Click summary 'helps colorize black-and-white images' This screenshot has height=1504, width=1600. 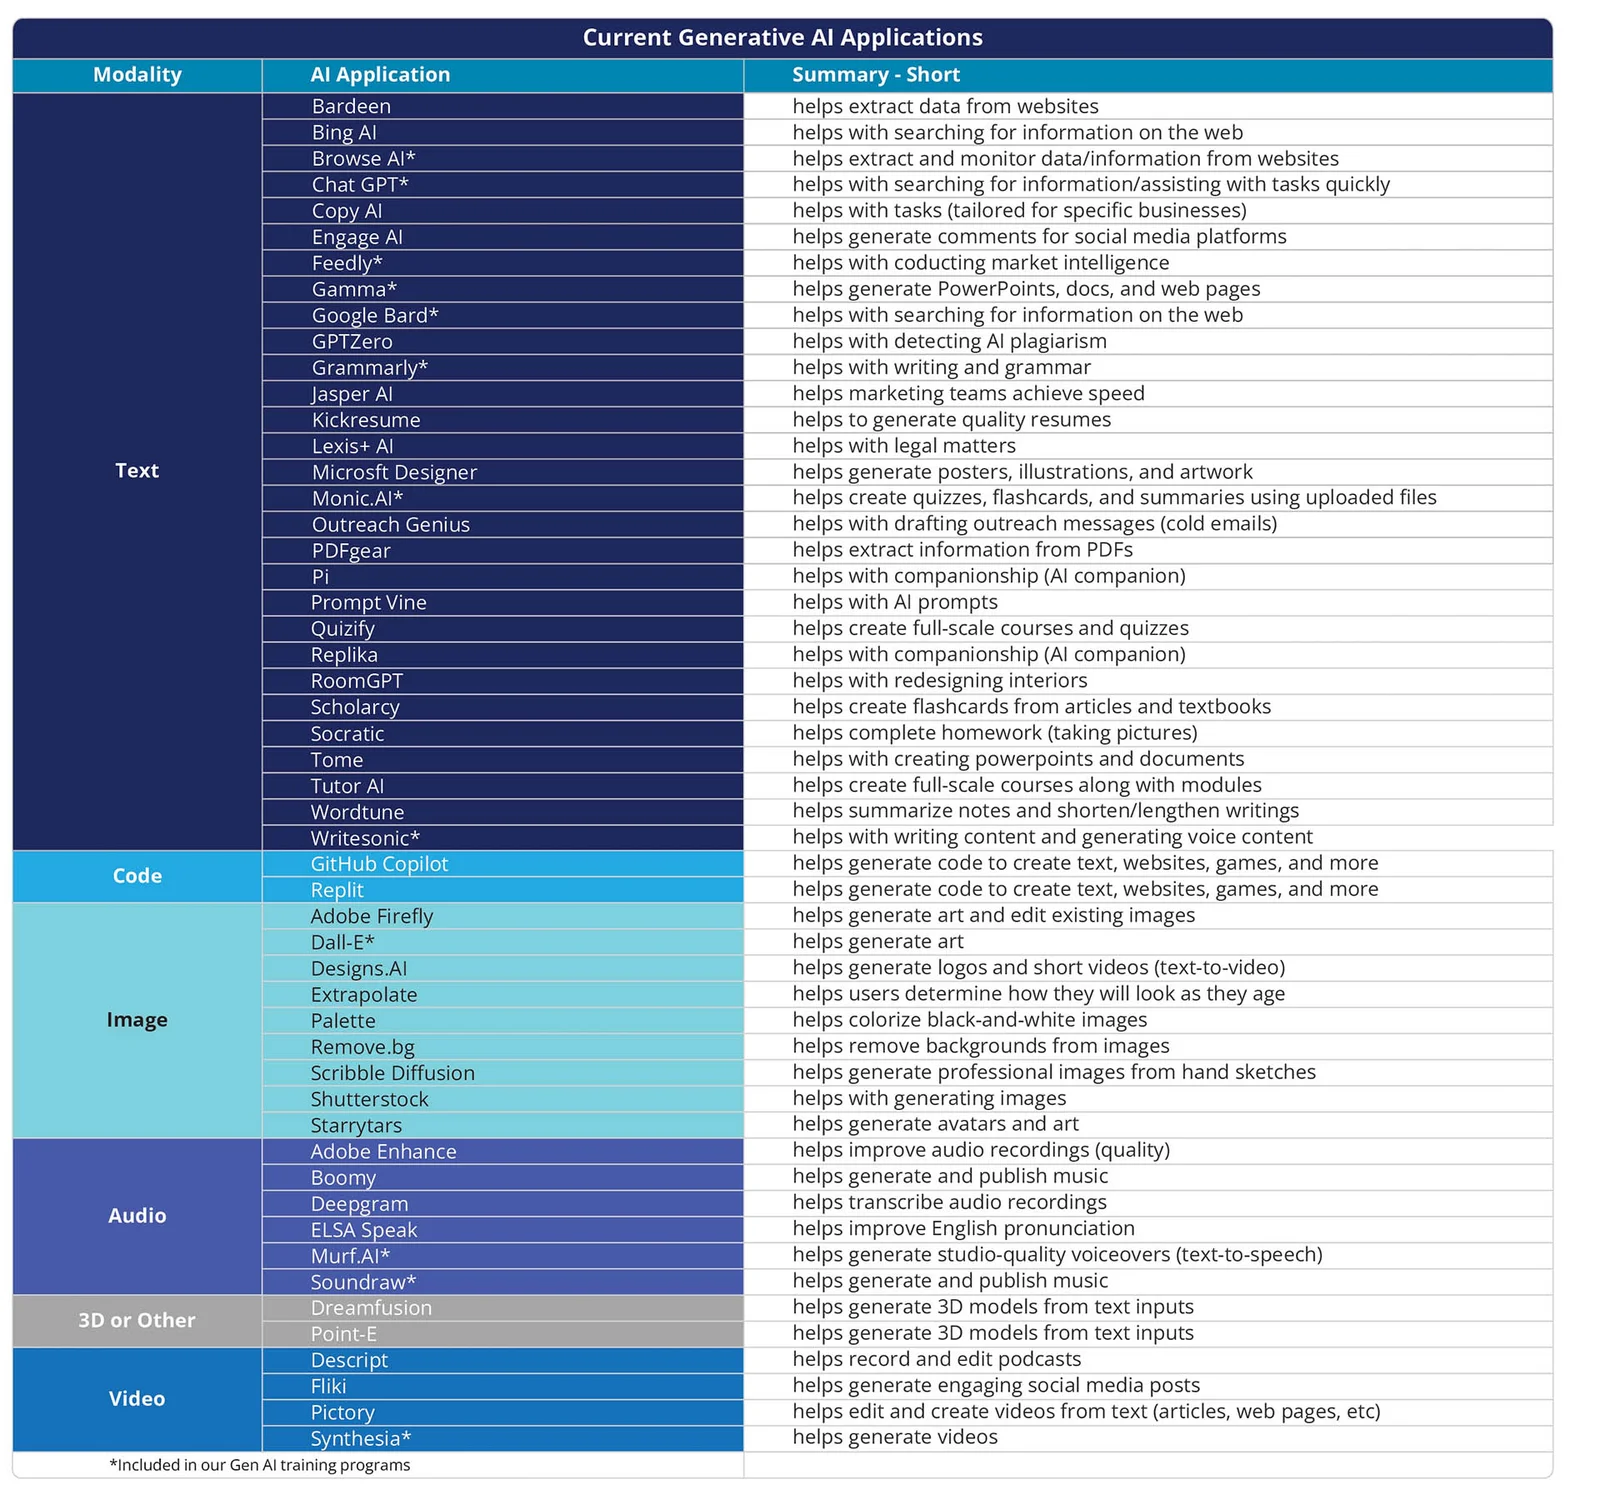tap(969, 1020)
